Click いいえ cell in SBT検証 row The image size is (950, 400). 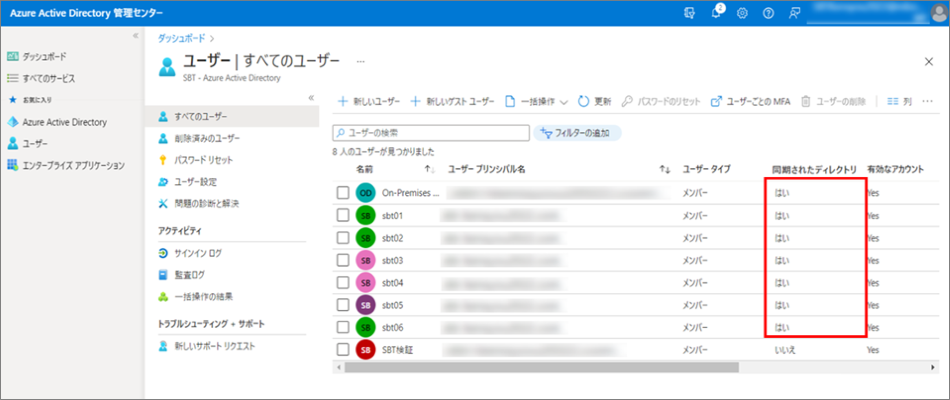point(785,350)
